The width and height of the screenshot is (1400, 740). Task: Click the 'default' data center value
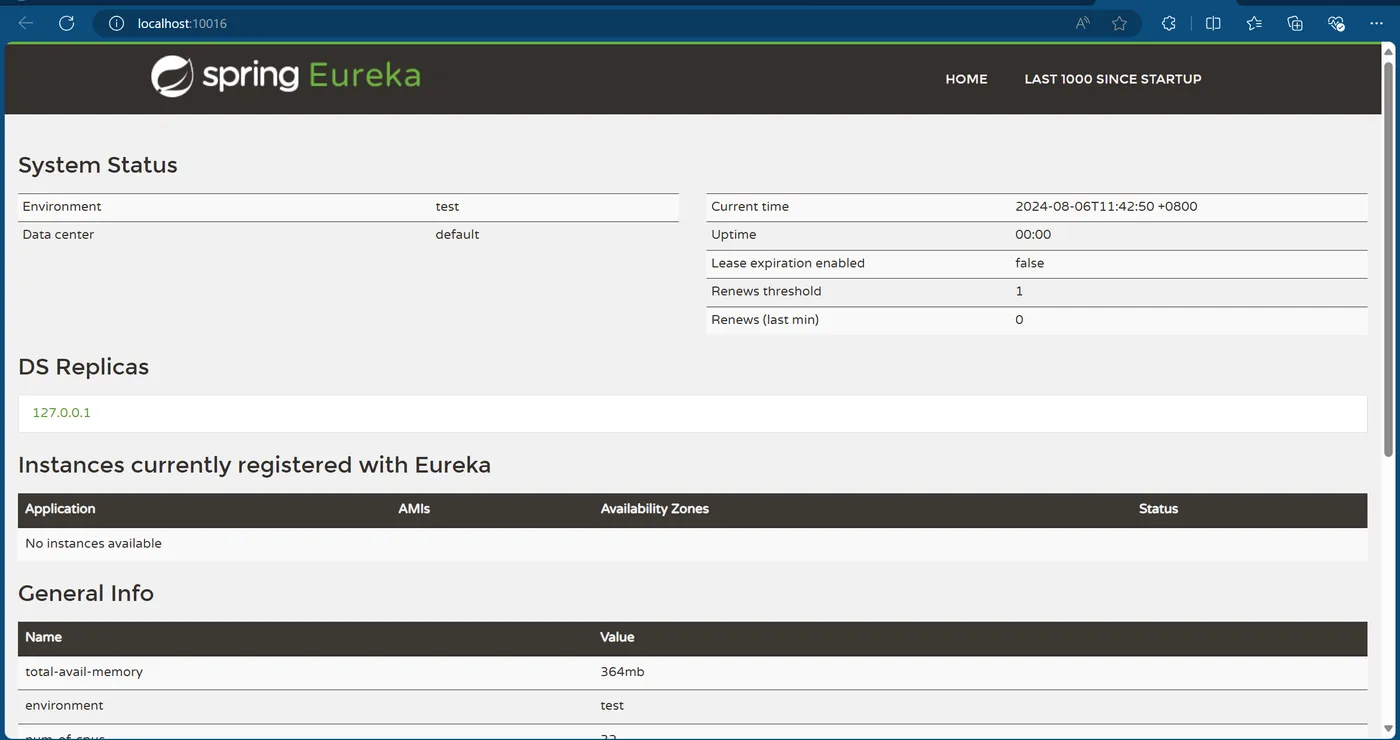point(457,234)
